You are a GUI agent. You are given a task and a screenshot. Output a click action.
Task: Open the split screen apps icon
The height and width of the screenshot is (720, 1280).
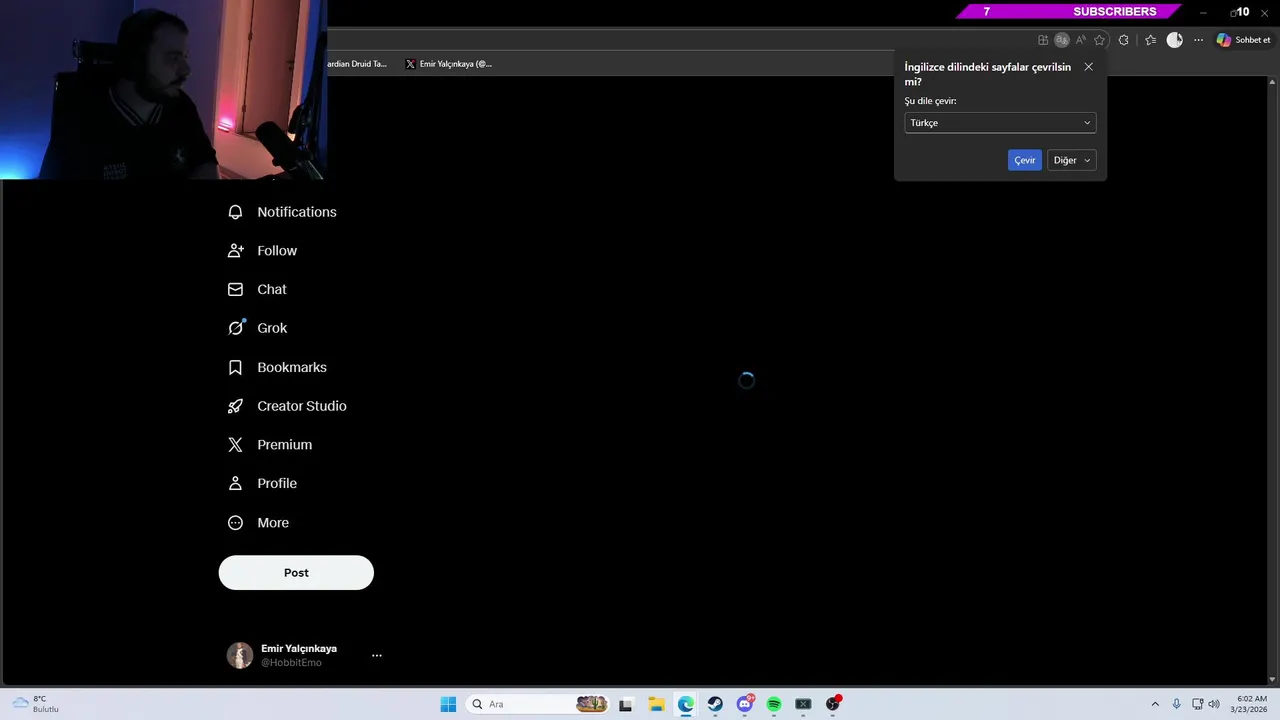coord(1043,40)
